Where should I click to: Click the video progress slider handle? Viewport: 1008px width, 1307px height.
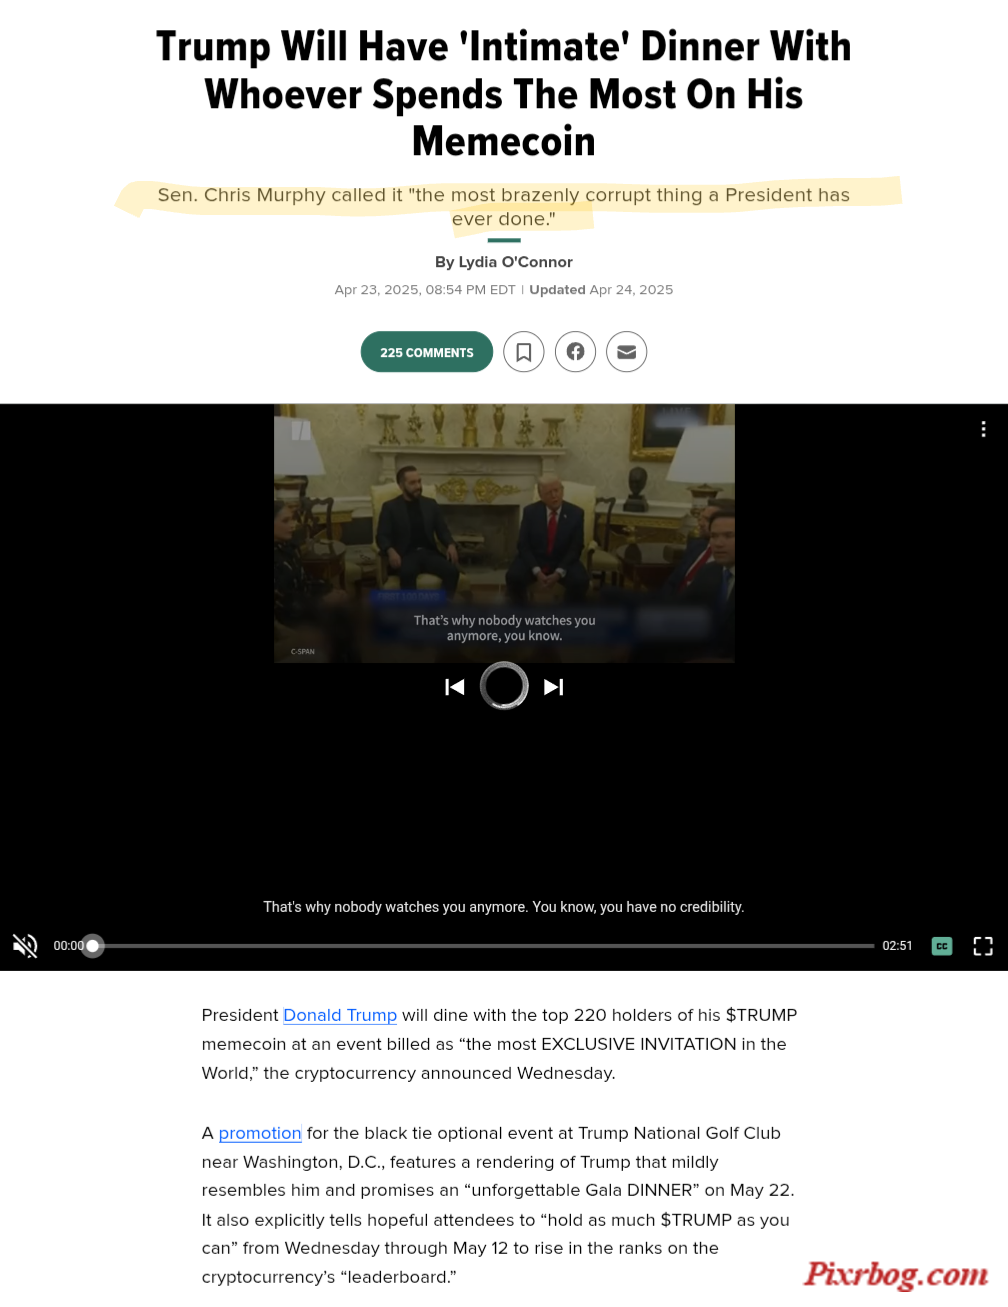(93, 946)
